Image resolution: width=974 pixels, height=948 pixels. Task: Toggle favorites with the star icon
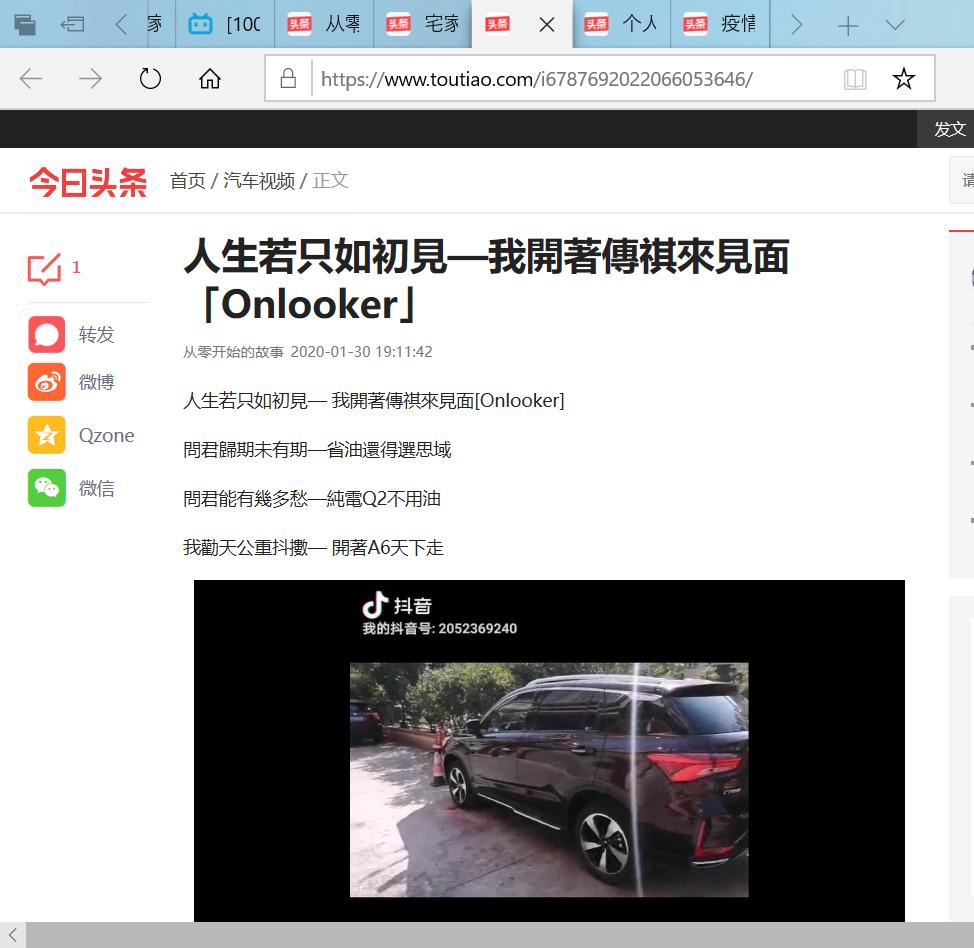tap(903, 78)
